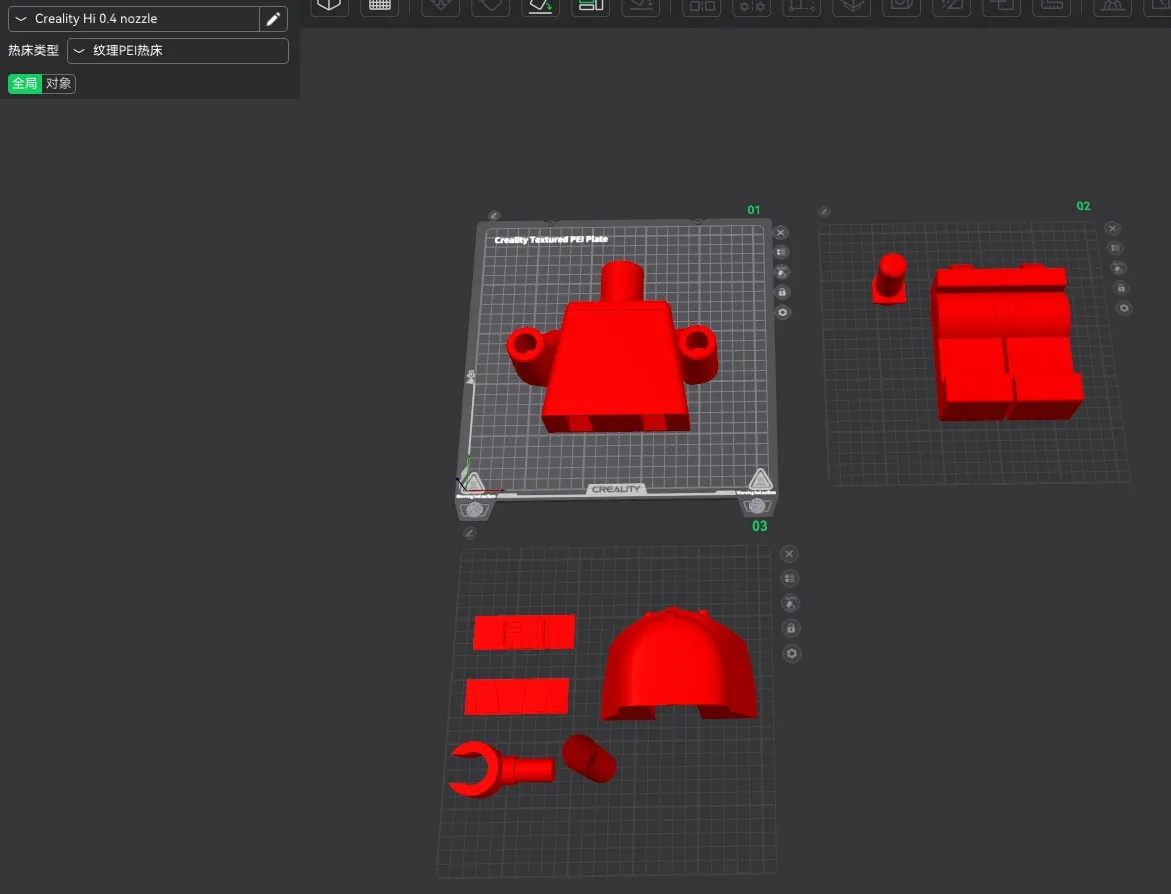Click the add model cube icon in top toolbar

(329, 6)
